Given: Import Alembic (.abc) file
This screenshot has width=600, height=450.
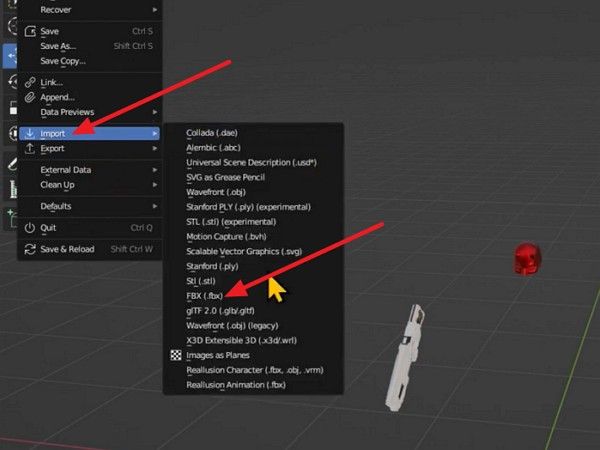Looking at the screenshot, I should [x=253, y=148].
